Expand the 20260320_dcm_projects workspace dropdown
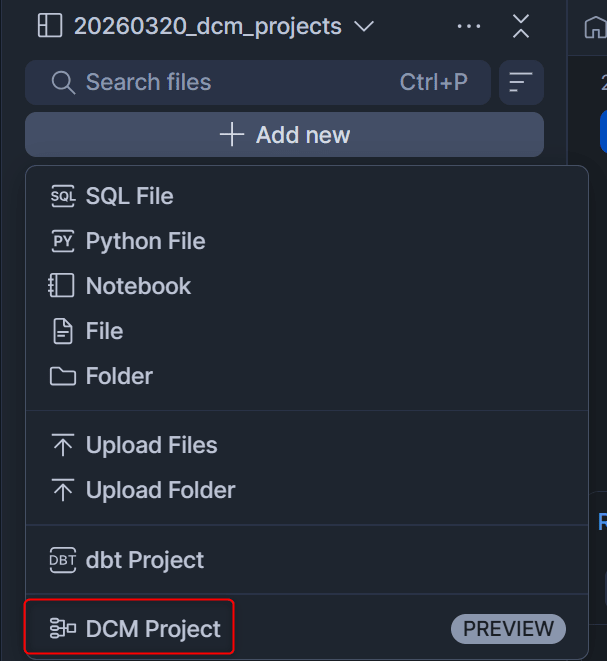 (x=364, y=27)
